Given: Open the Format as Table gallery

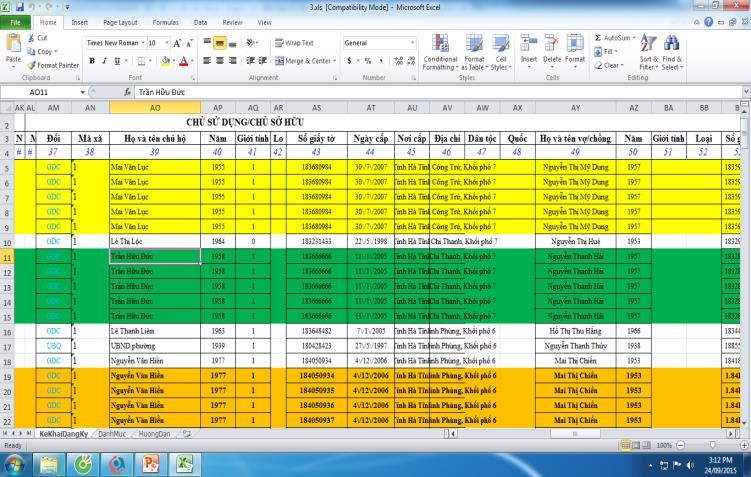Looking at the screenshot, I should point(472,50).
